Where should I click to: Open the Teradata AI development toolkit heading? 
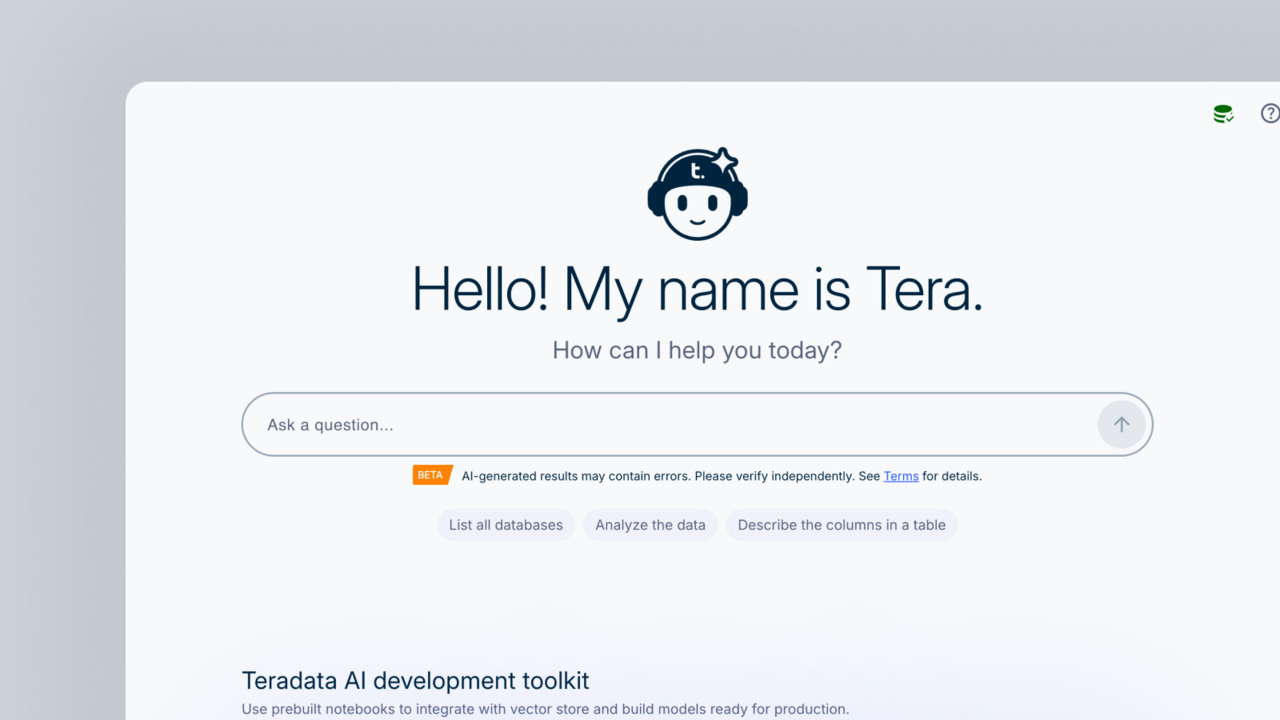click(x=416, y=680)
